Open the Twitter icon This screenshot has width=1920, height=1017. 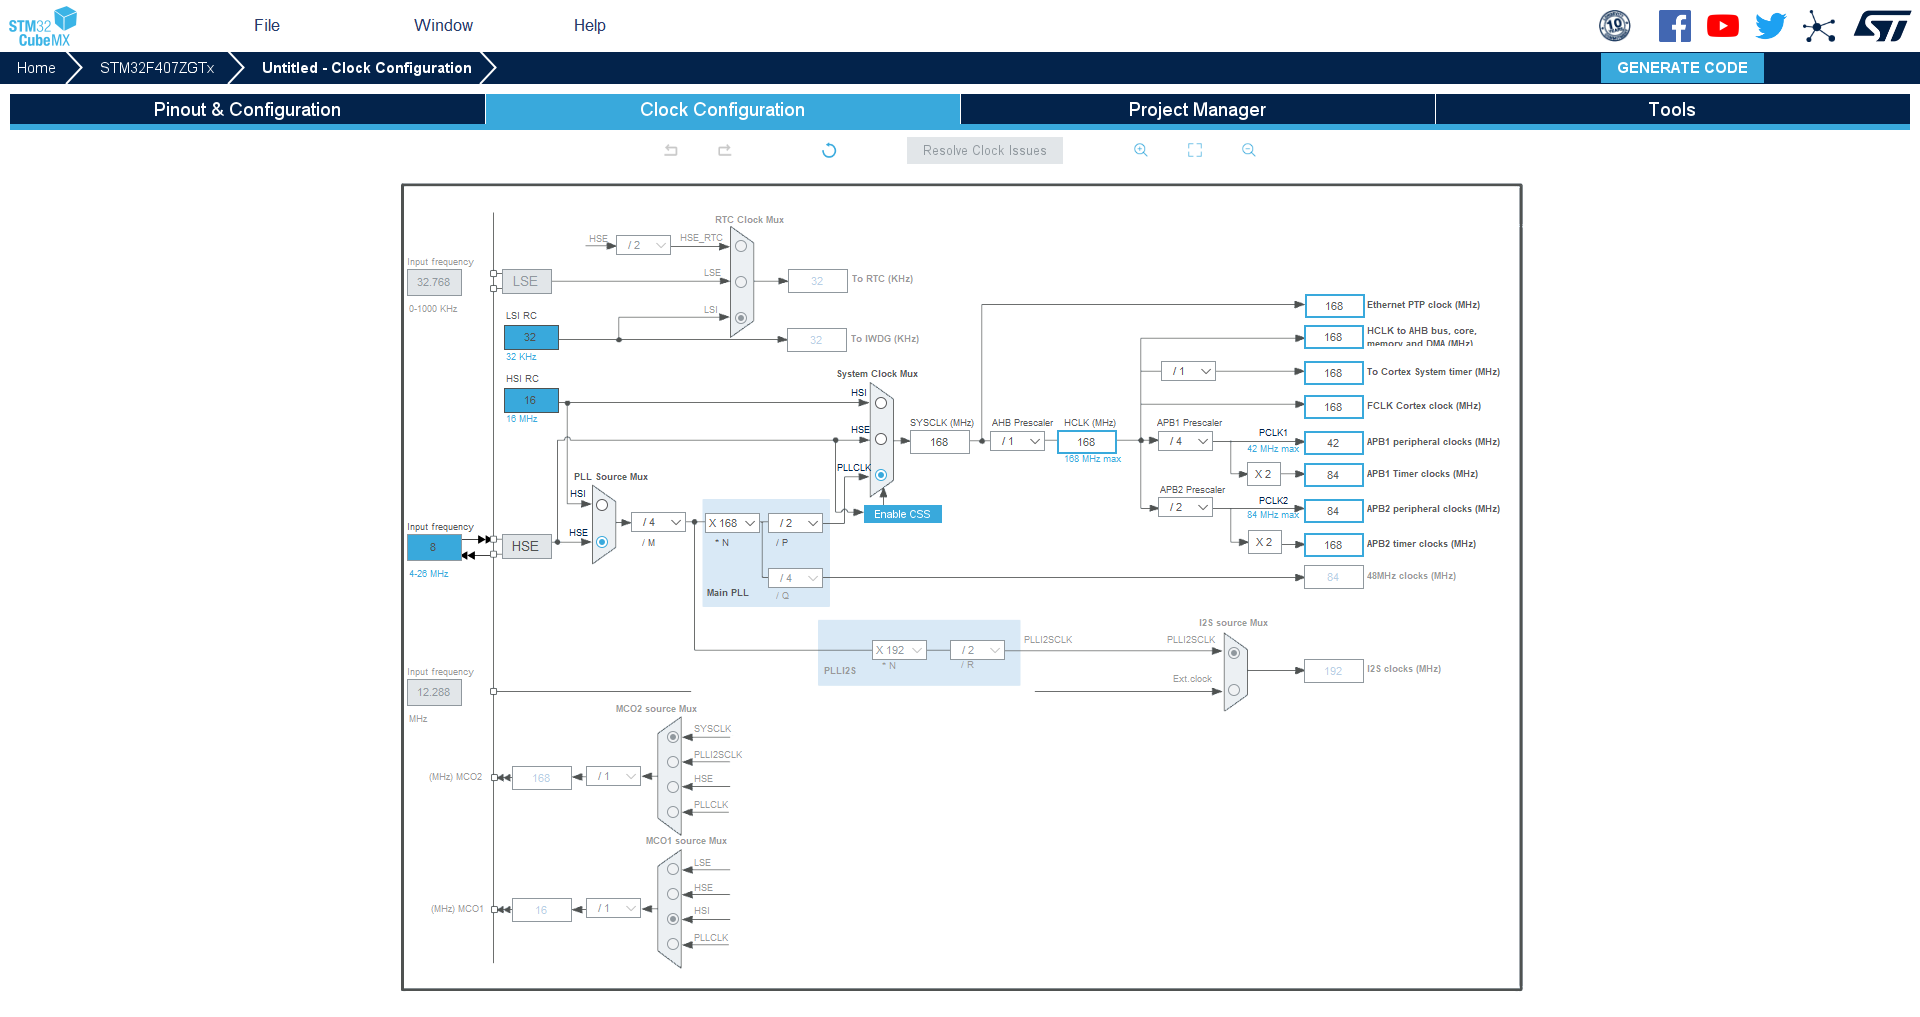coord(1771,26)
